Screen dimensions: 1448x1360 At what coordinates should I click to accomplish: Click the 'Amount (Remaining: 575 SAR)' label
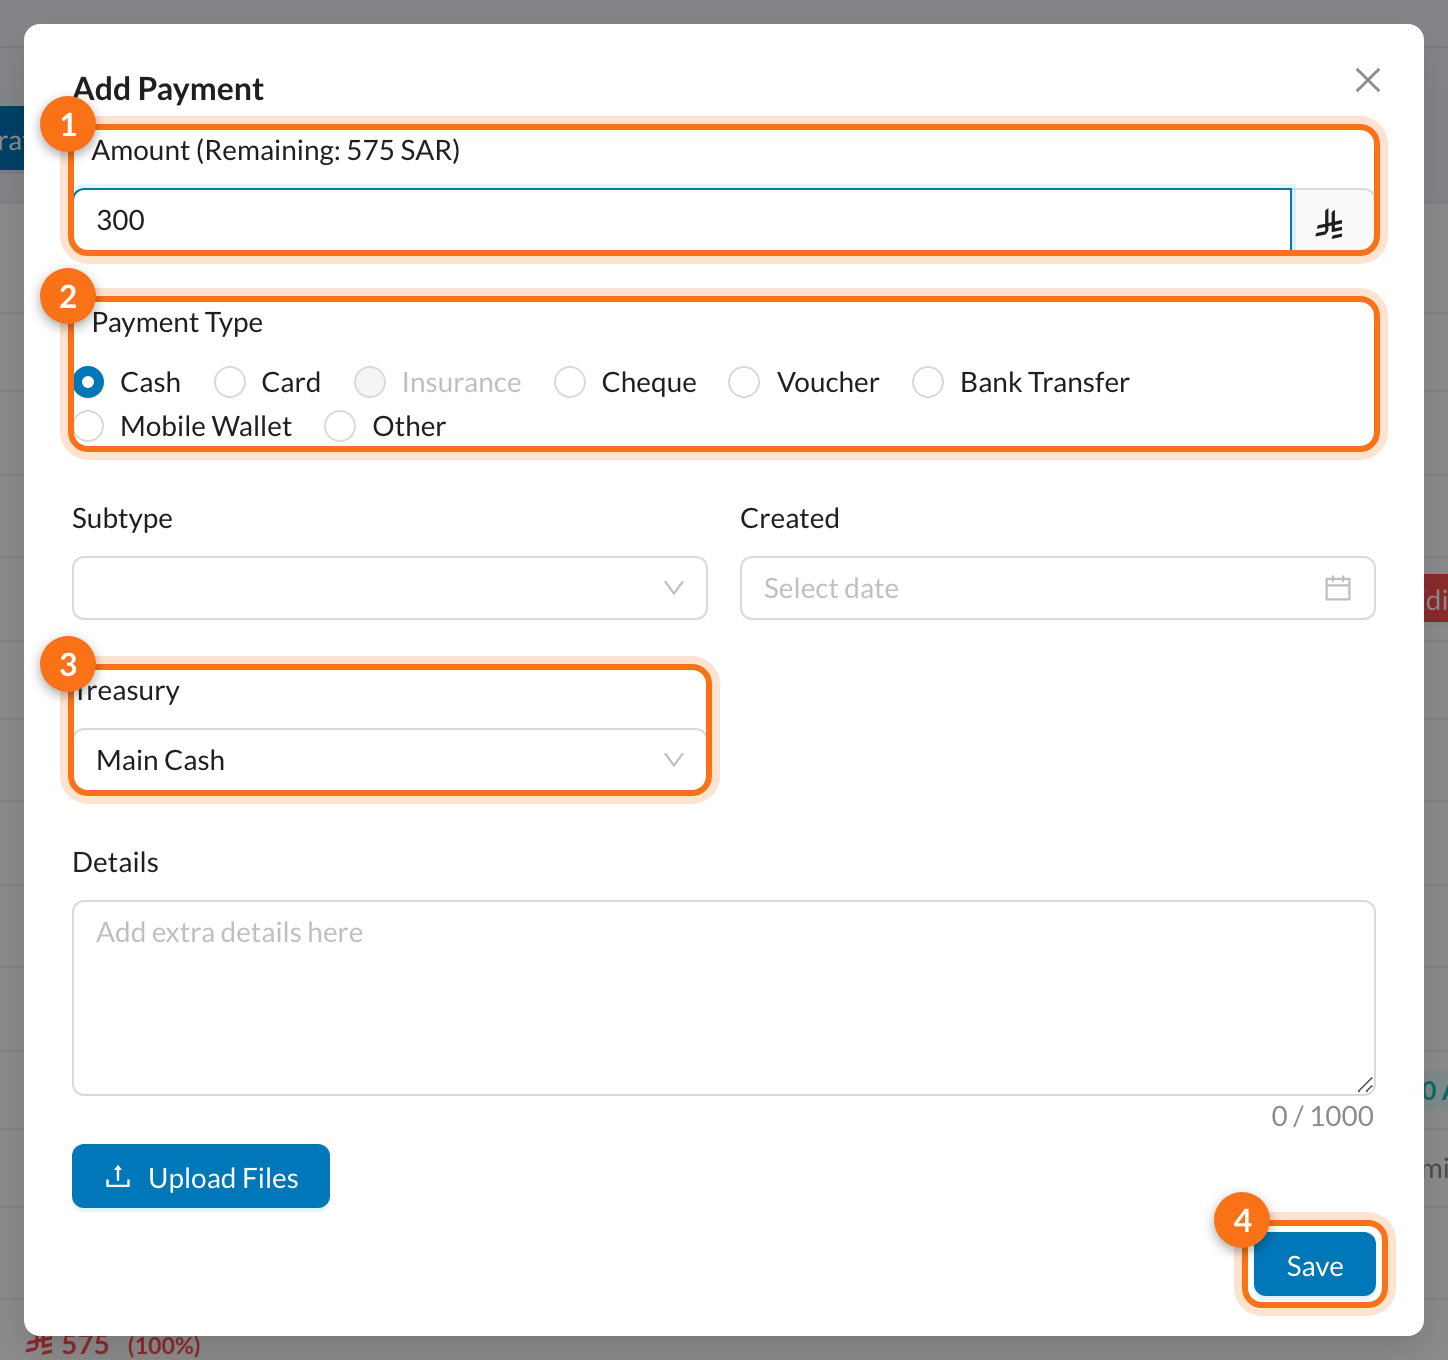(x=276, y=150)
